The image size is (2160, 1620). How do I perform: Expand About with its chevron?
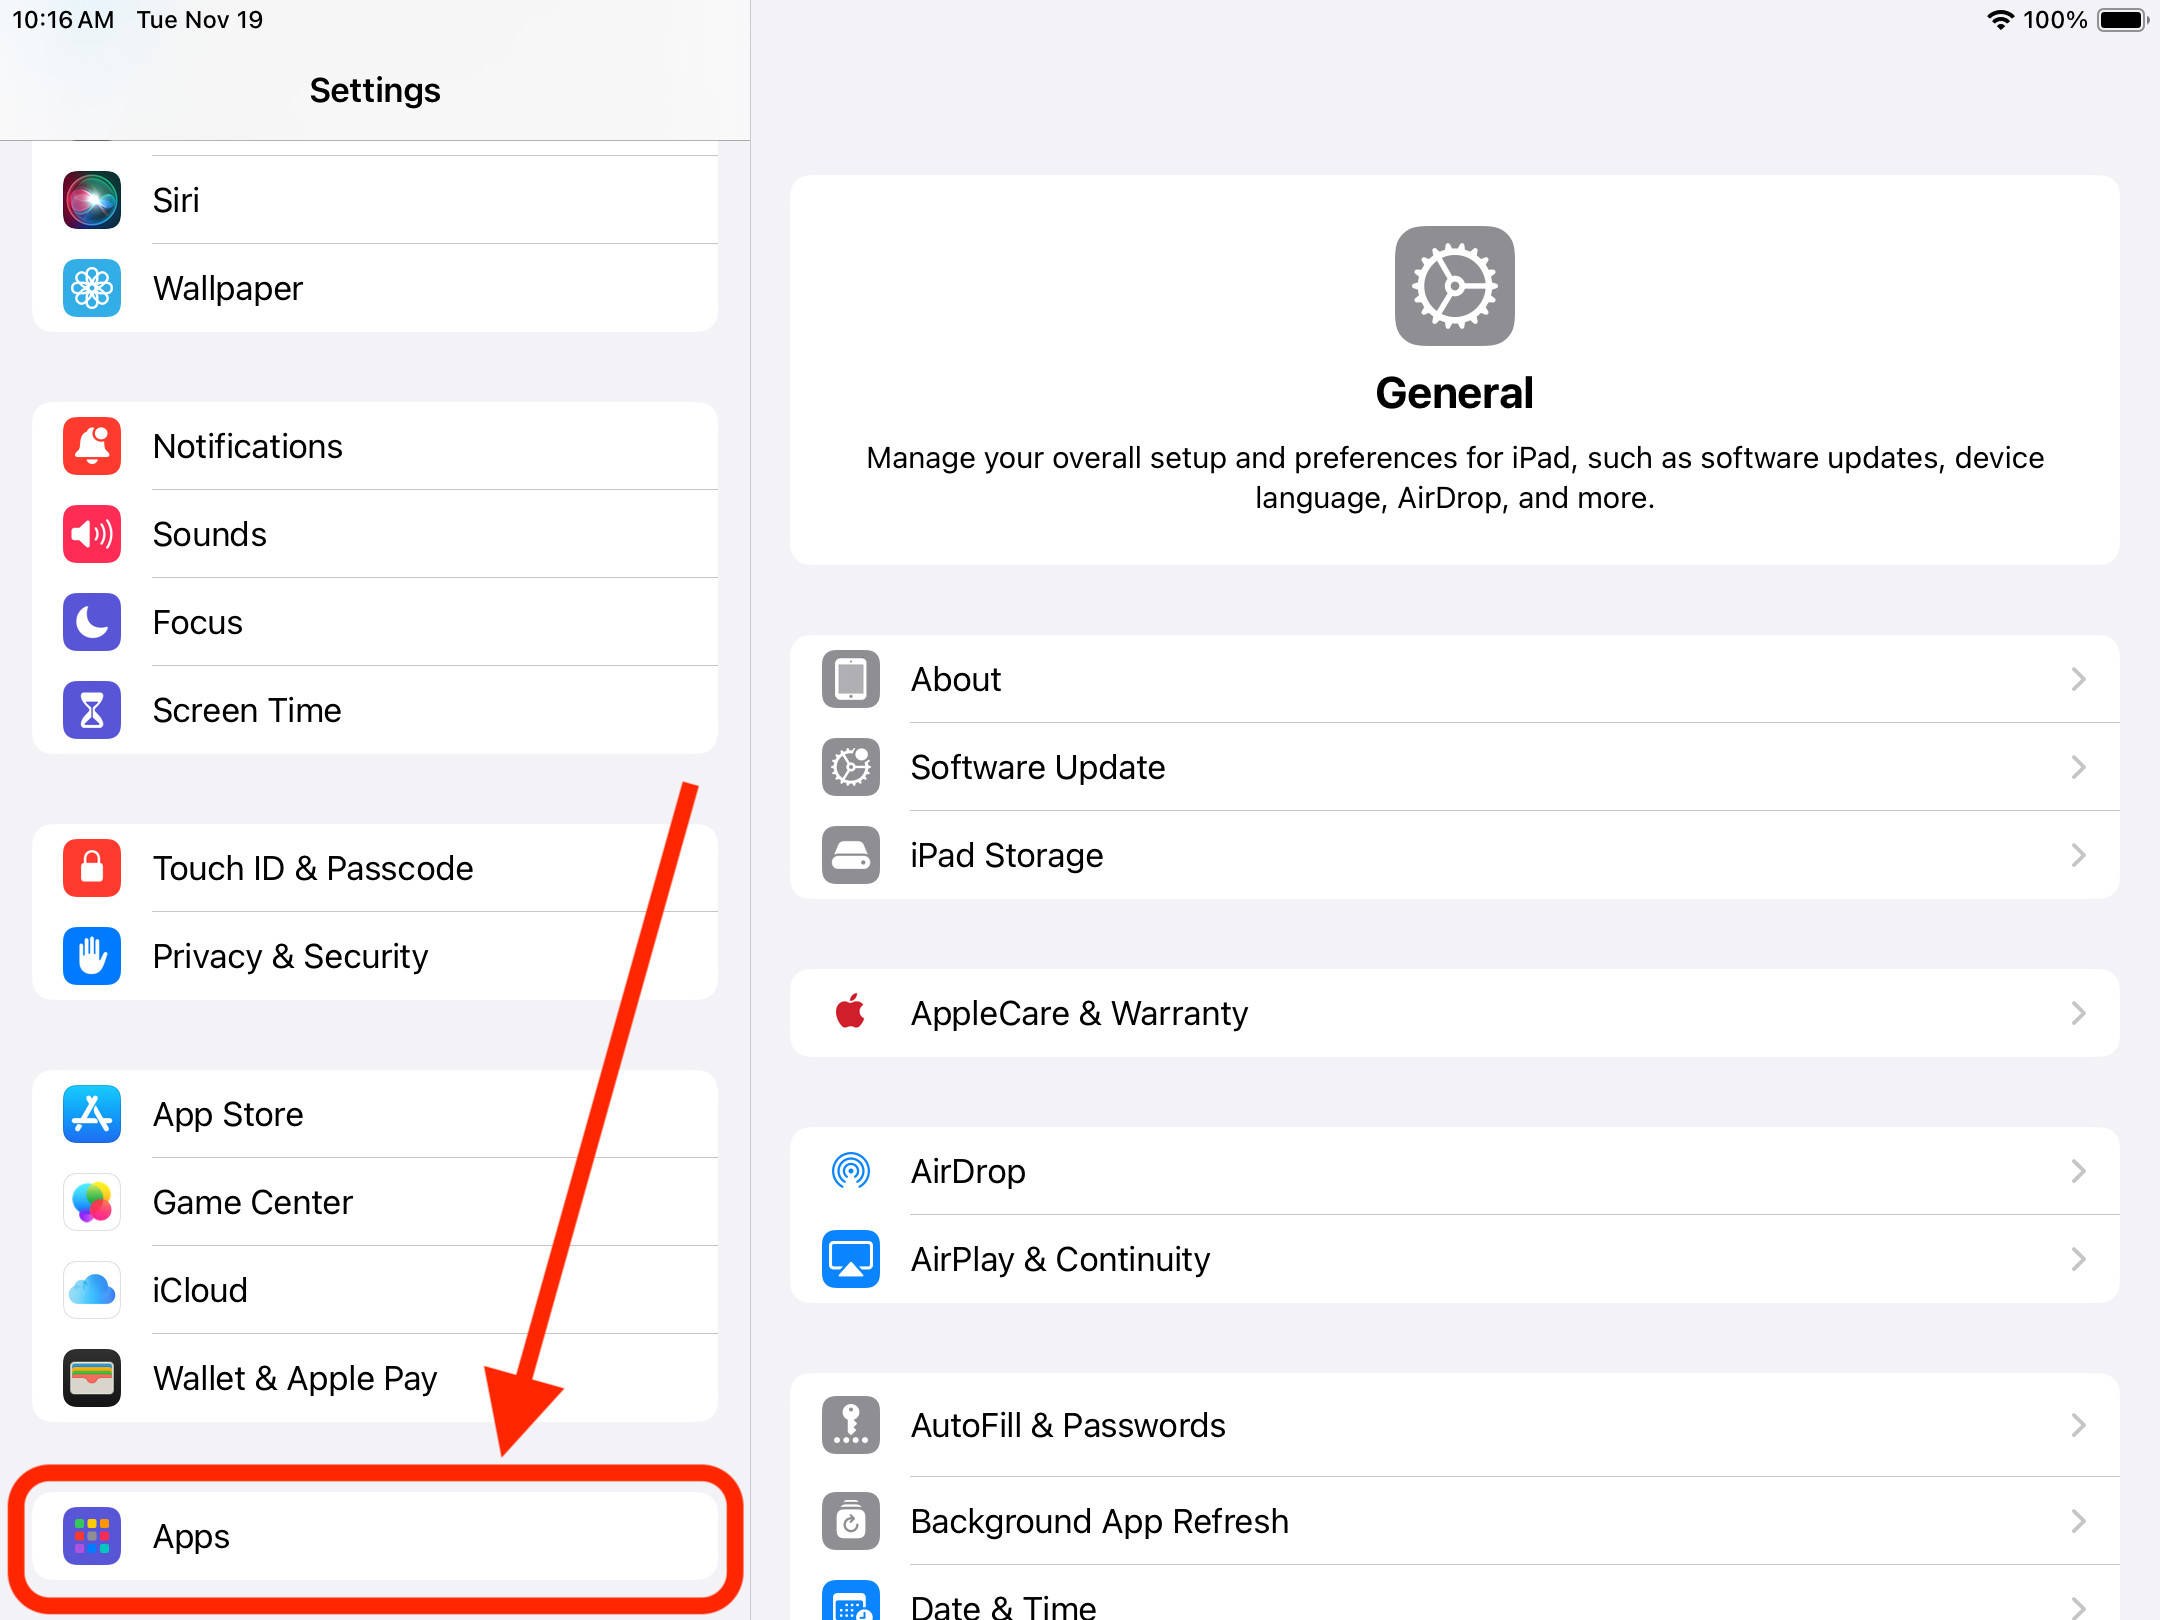tap(2078, 679)
